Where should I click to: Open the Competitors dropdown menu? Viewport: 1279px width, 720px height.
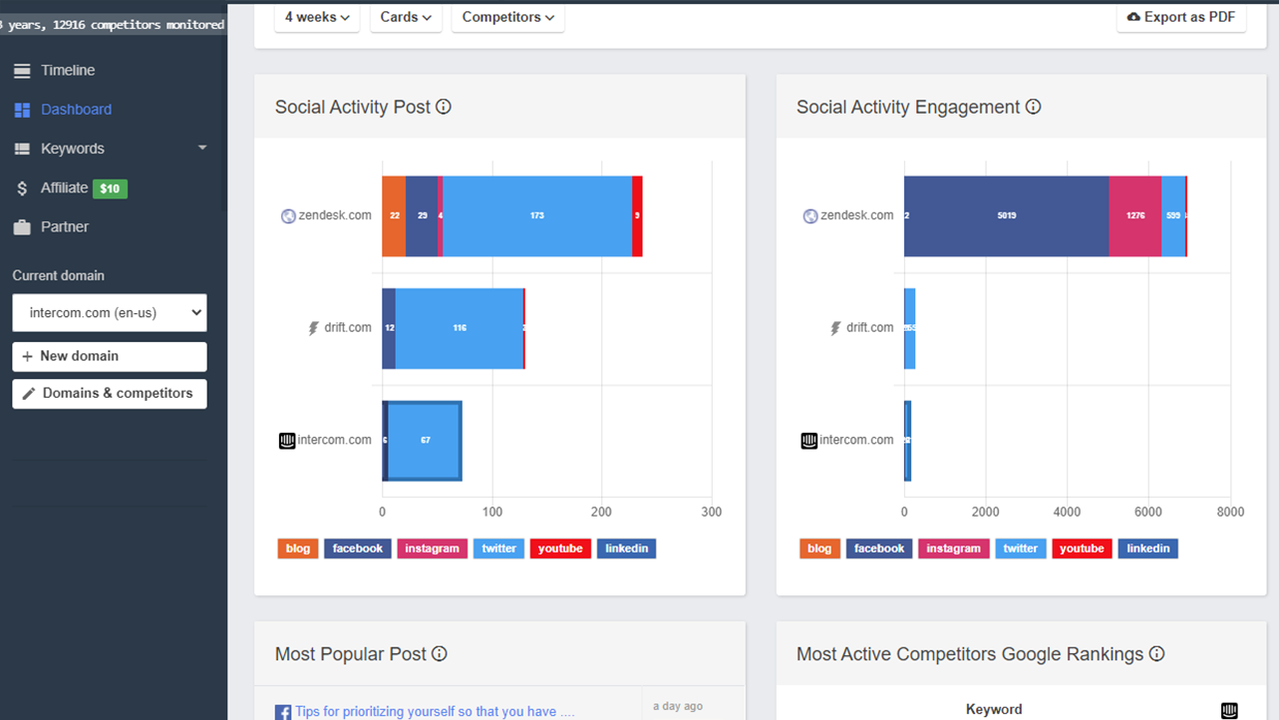508,17
